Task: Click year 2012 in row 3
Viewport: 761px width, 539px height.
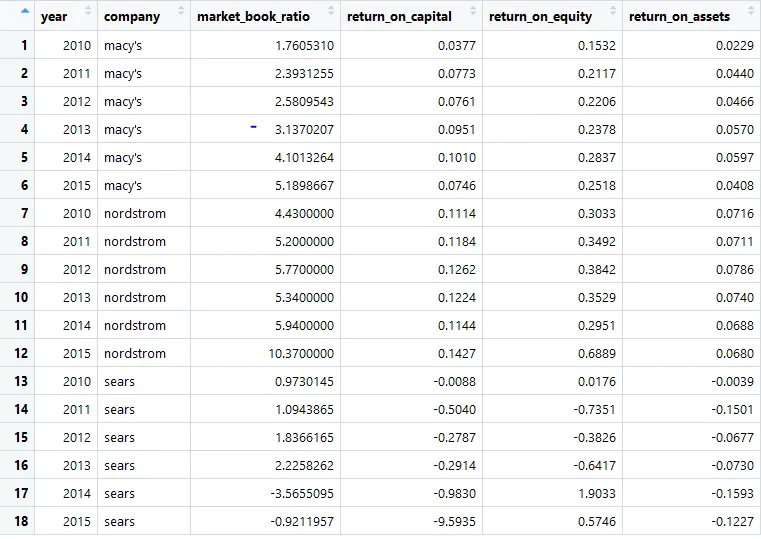Action: click(77, 101)
